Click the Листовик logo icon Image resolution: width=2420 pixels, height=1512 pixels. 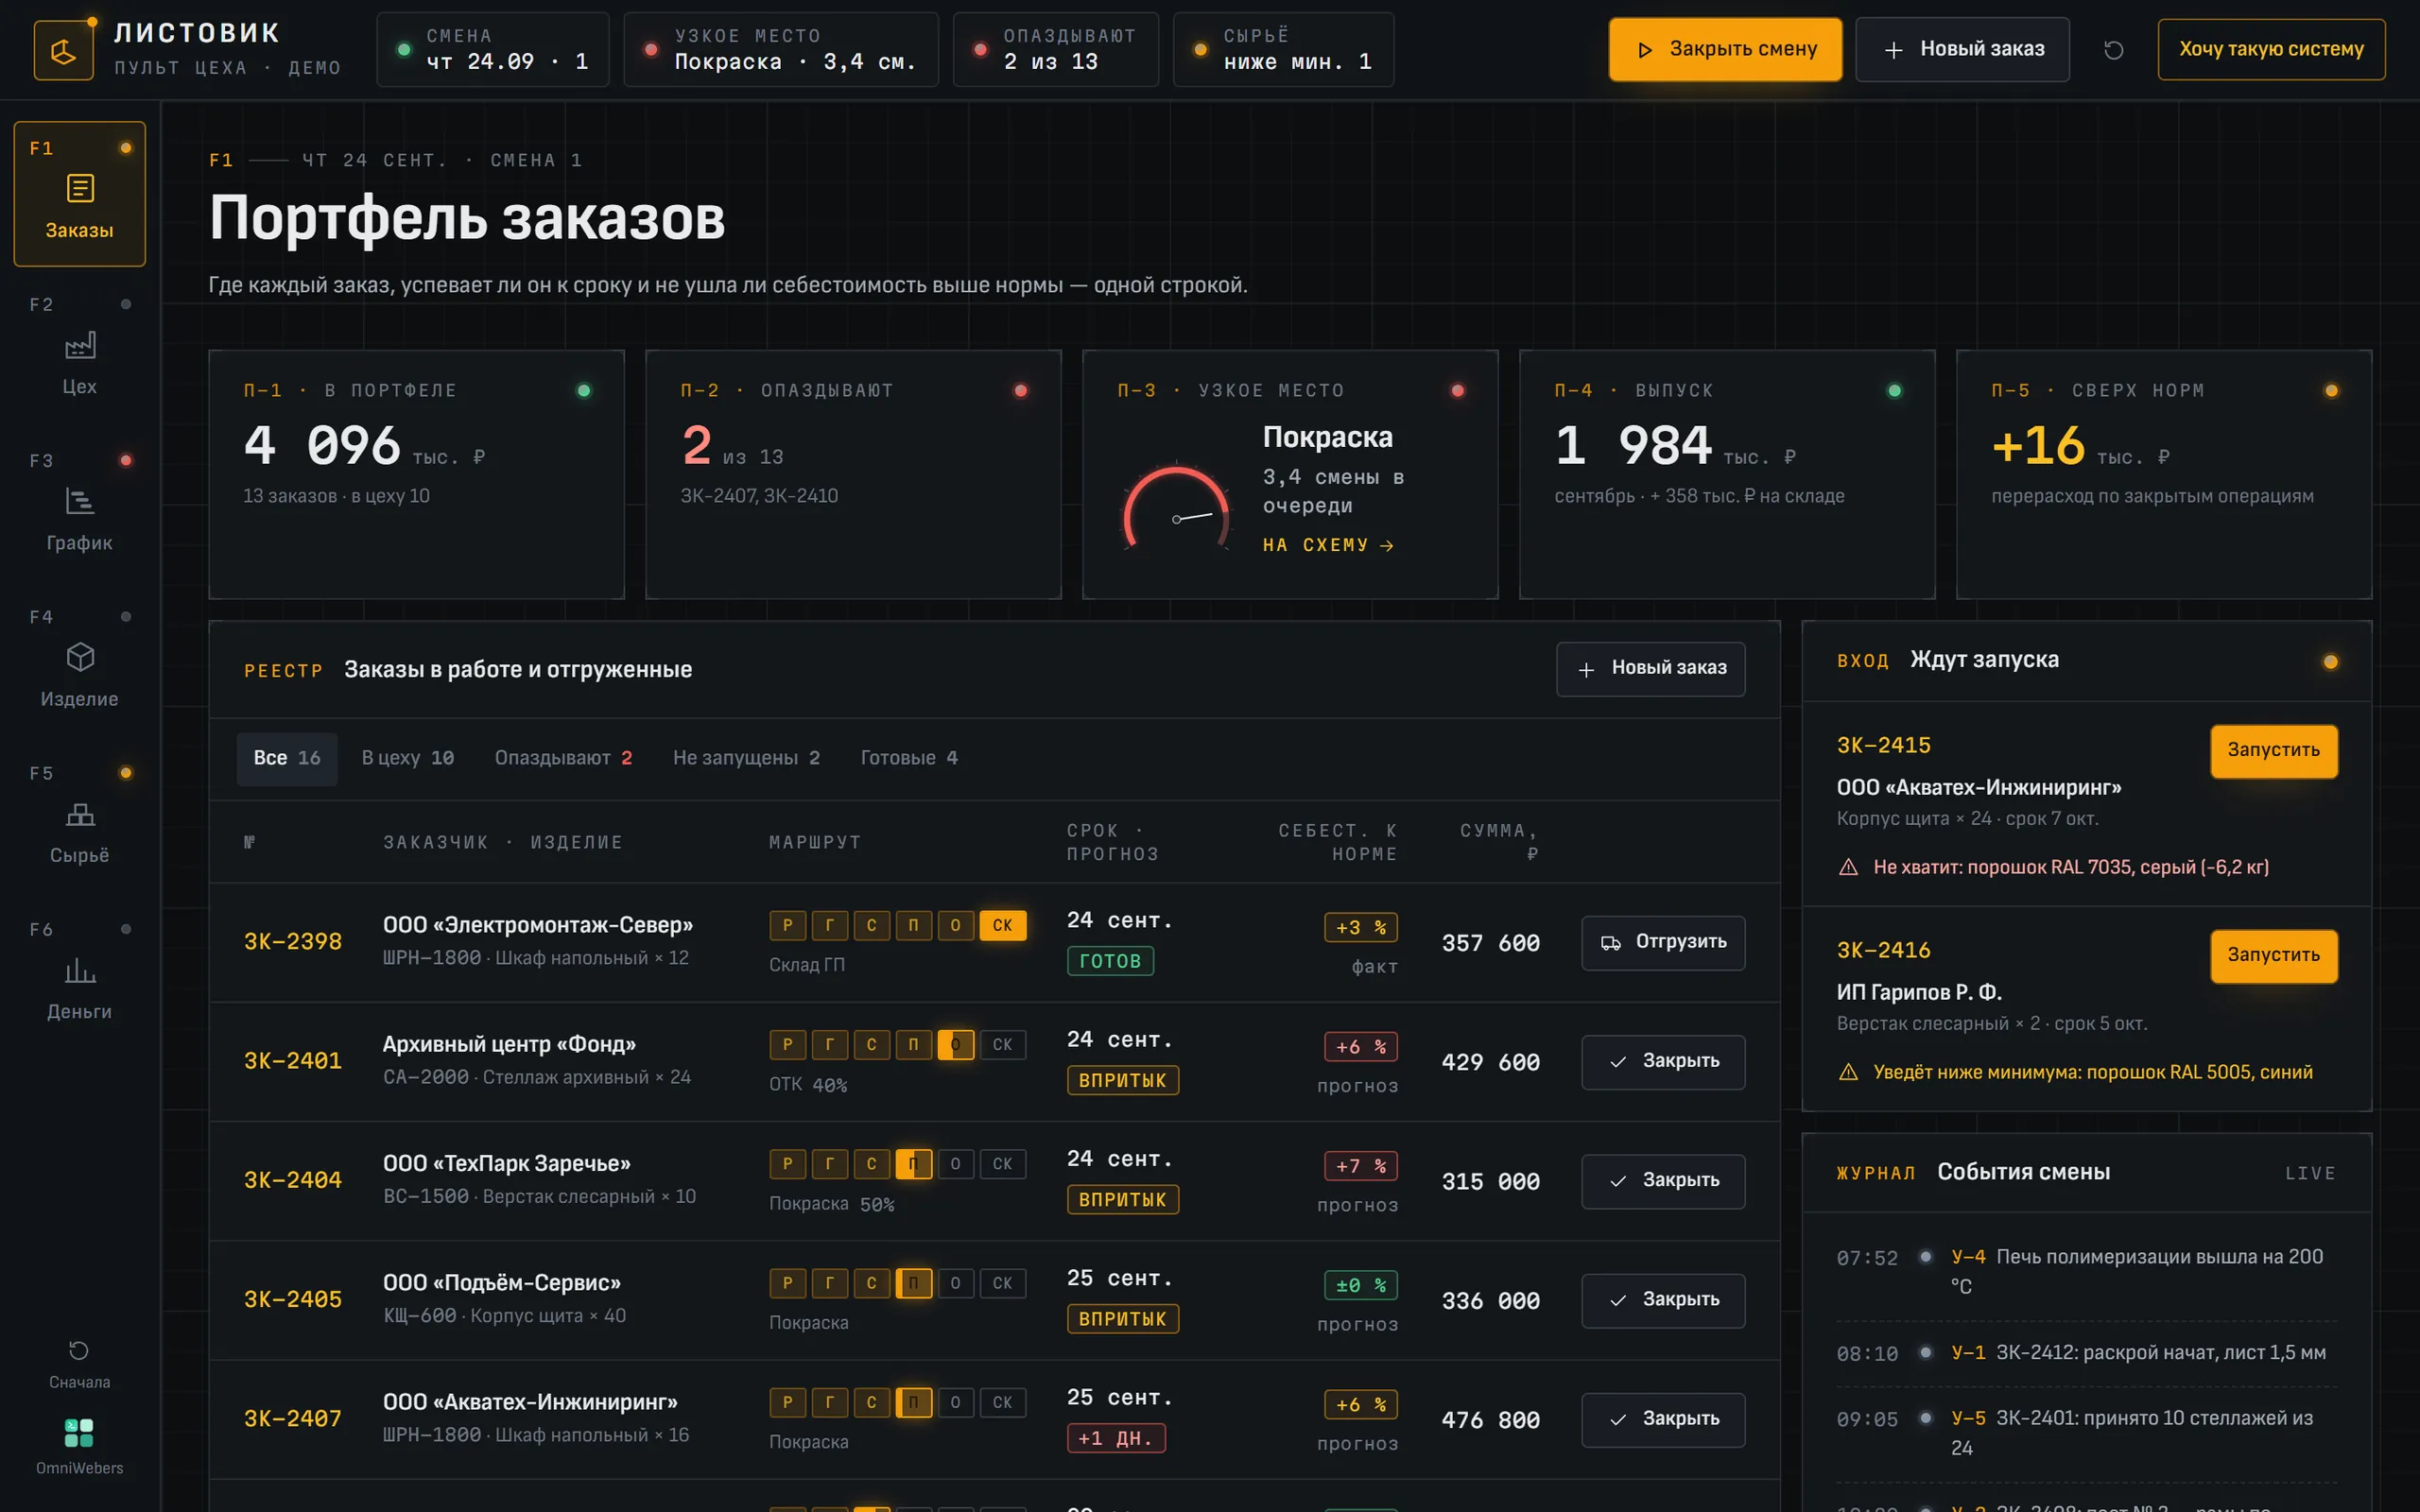coord(64,50)
